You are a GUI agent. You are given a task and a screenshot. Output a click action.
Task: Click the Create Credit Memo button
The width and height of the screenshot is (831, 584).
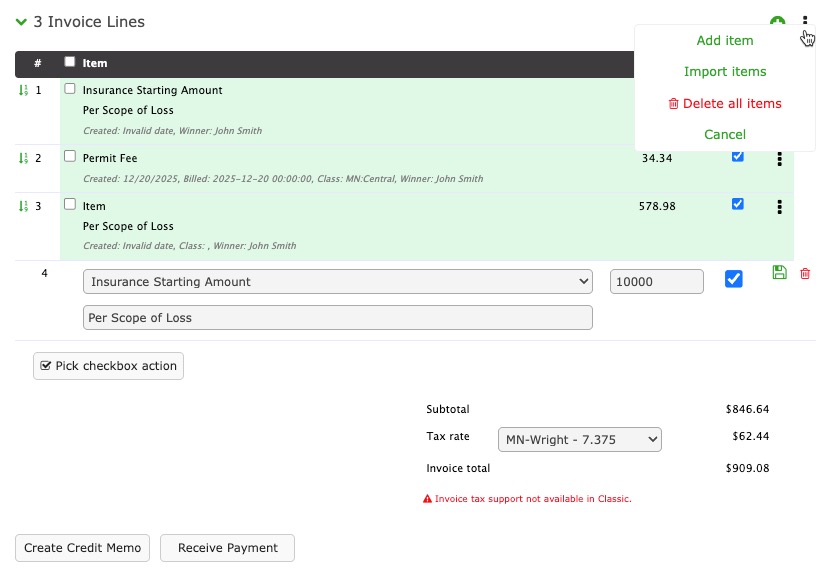(83, 548)
